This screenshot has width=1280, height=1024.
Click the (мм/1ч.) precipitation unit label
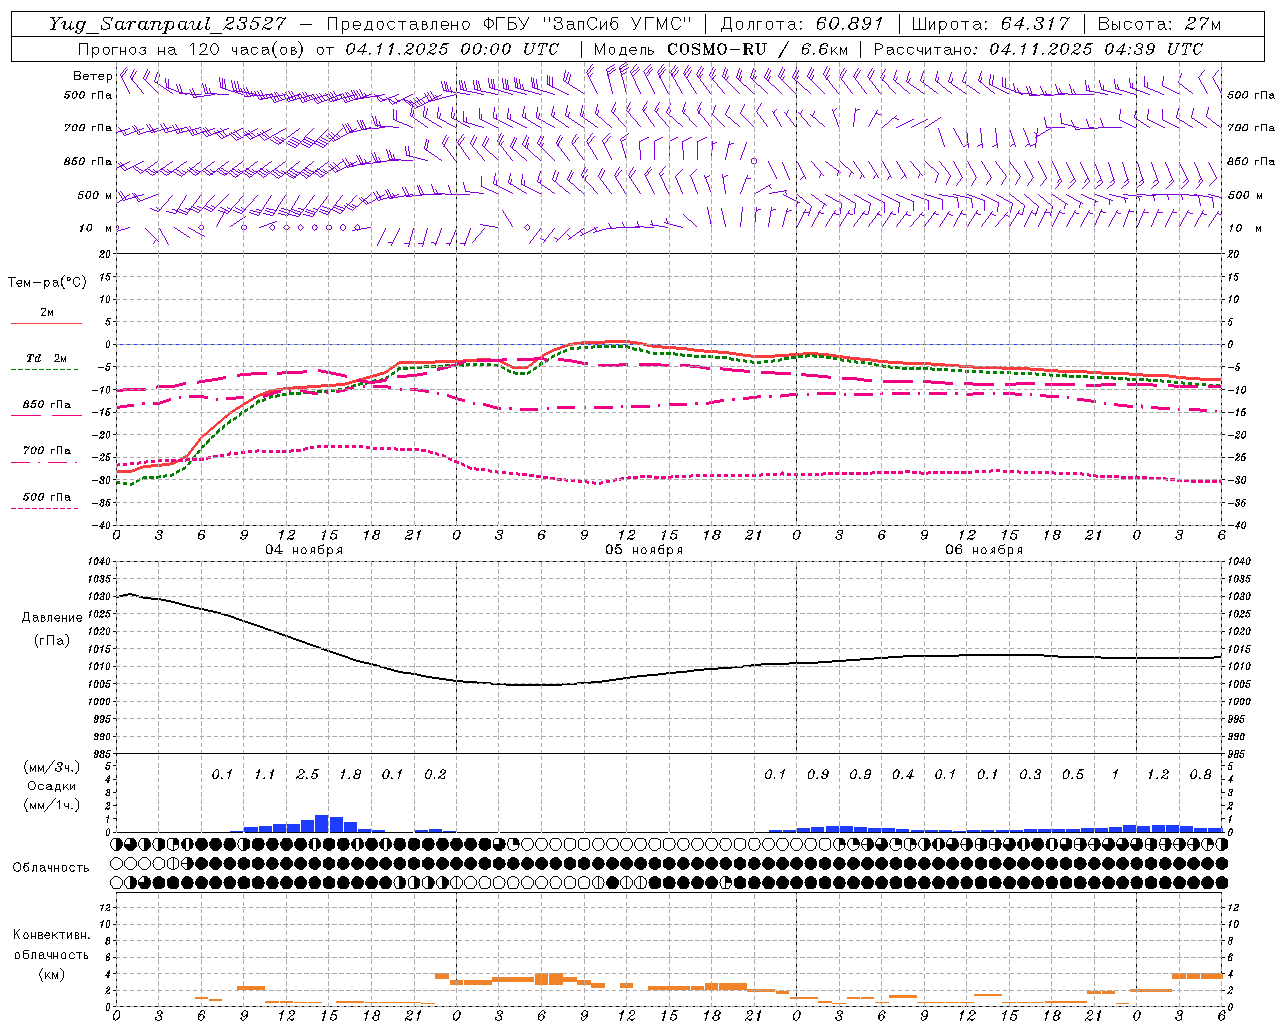[x=52, y=805]
